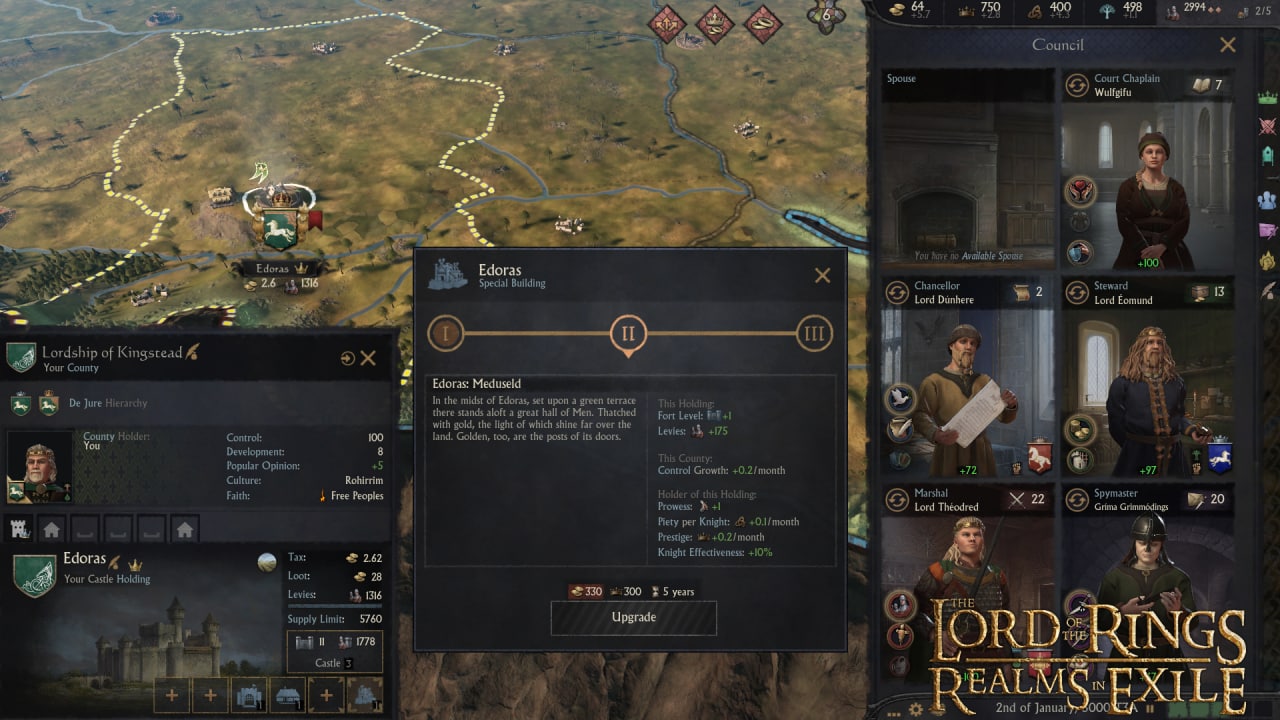Click the first empty building slot plus

(171, 694)
